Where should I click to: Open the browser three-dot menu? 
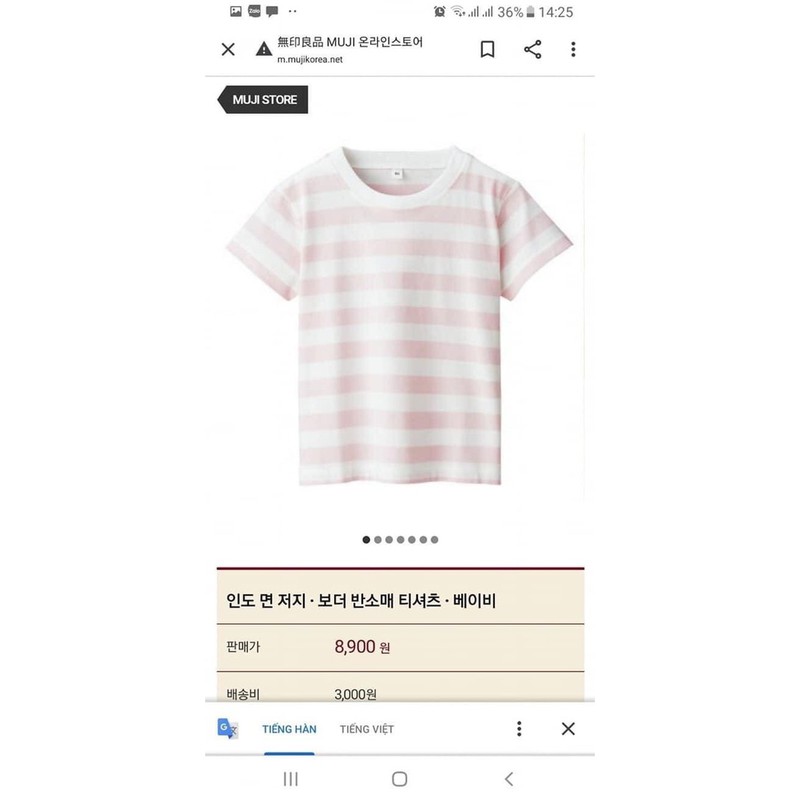click(x=573, y=49)
